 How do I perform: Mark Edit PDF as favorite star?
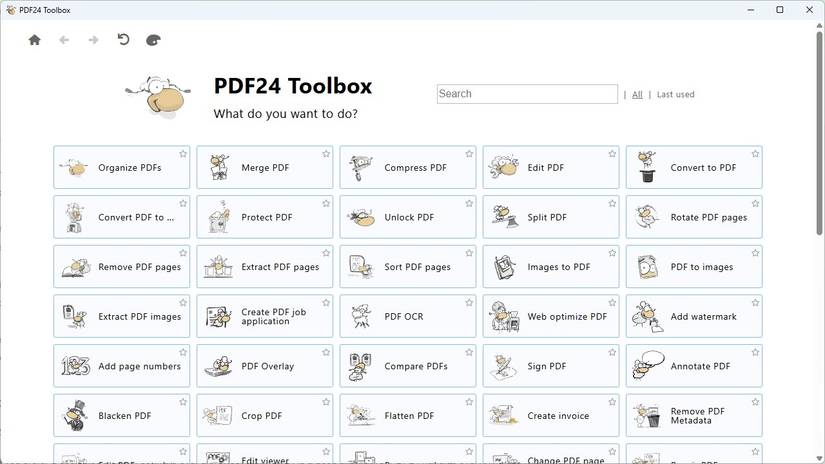point(612,154)
